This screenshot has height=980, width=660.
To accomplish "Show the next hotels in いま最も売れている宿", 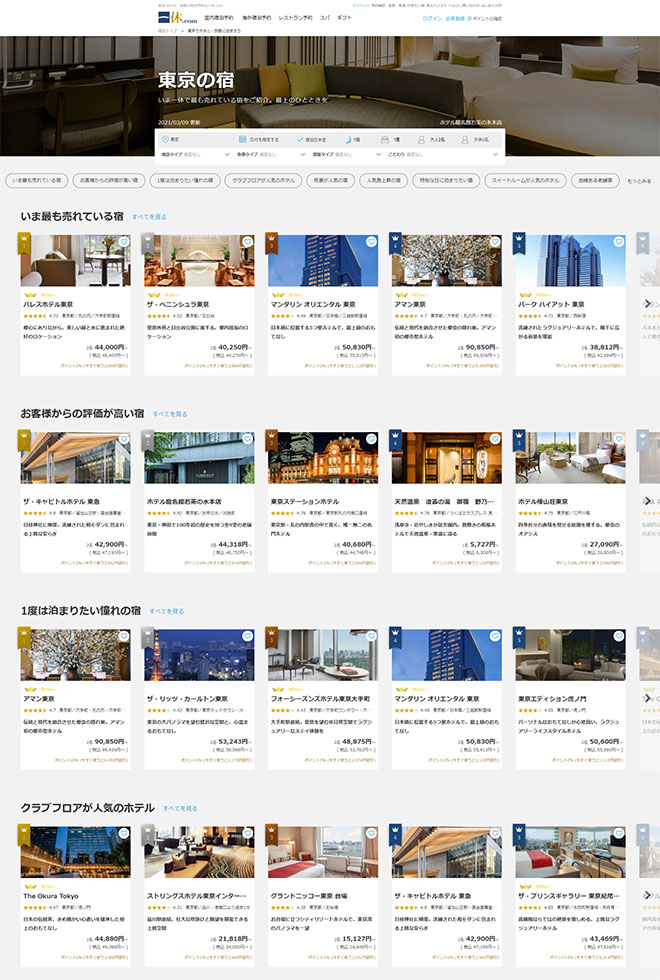I will tap(648, 304).
